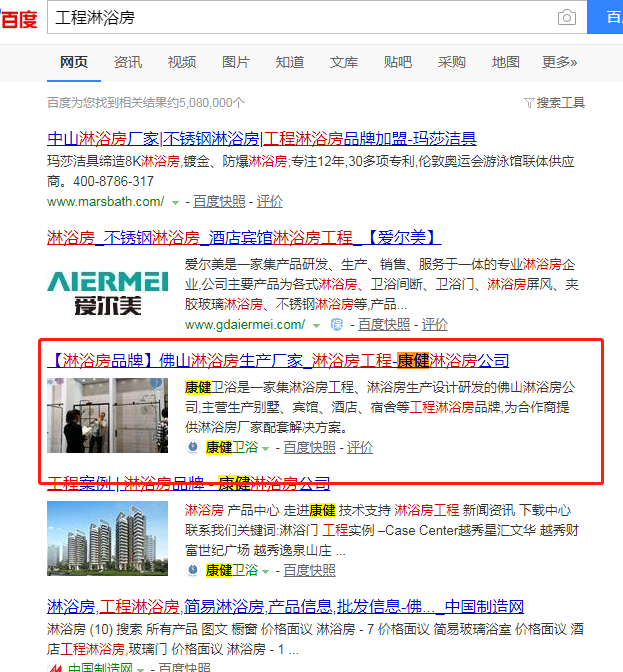Click the 康健卫浴 source name above 工程案例
The height and width of the screenshot is (672, 623).
[232, 447]
